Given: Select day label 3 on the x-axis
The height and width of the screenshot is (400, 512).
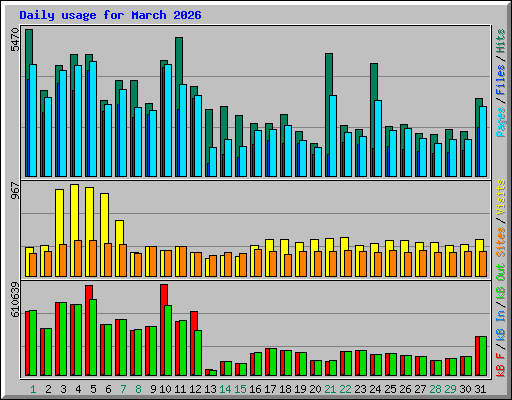Looking at the screenshot, I should tap(63, 389).
